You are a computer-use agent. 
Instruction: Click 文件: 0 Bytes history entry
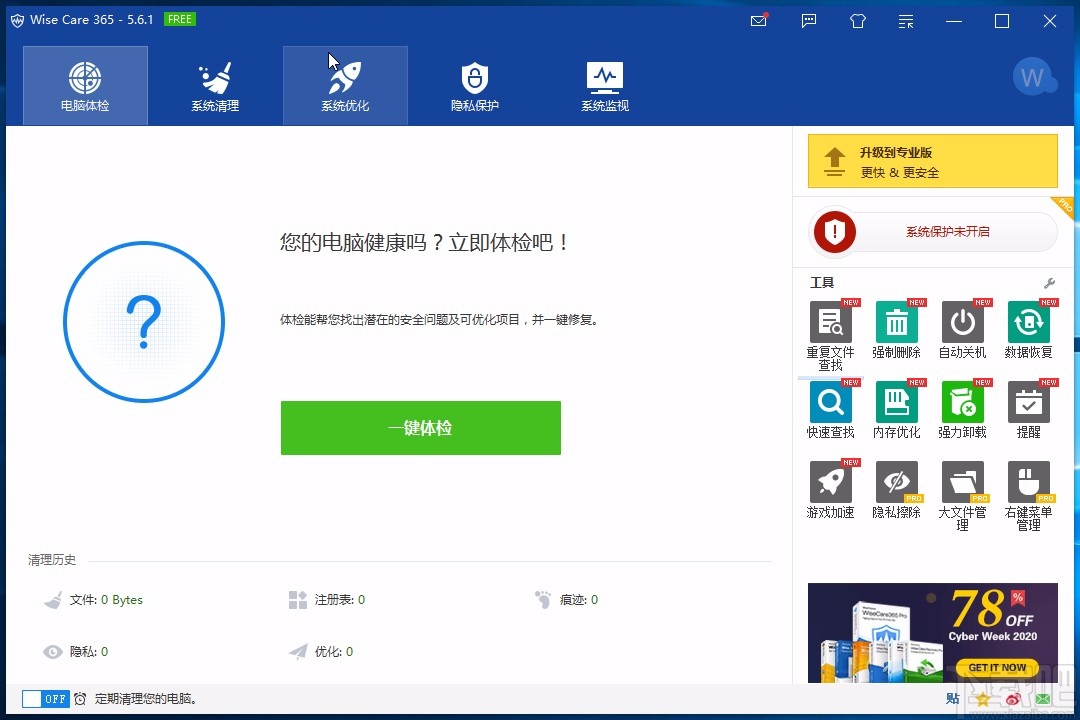pos(93,600)
